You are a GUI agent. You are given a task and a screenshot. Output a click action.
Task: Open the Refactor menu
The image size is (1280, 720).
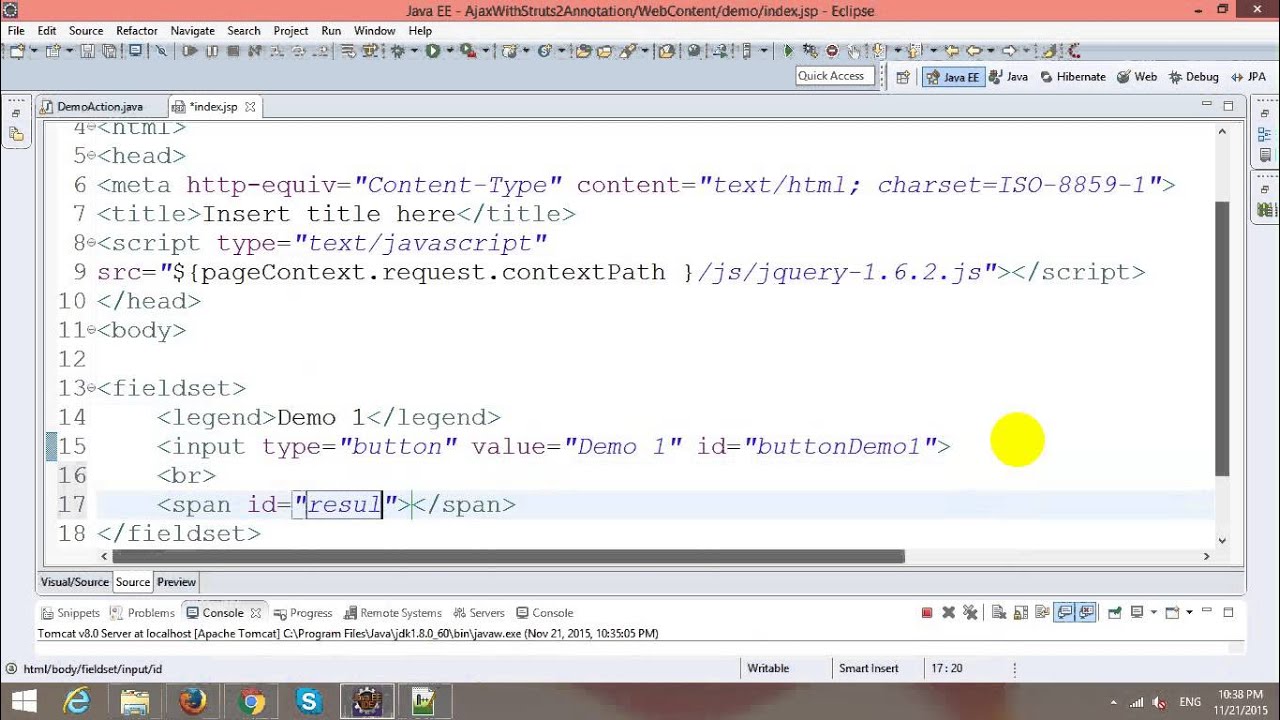click(137, 31)
